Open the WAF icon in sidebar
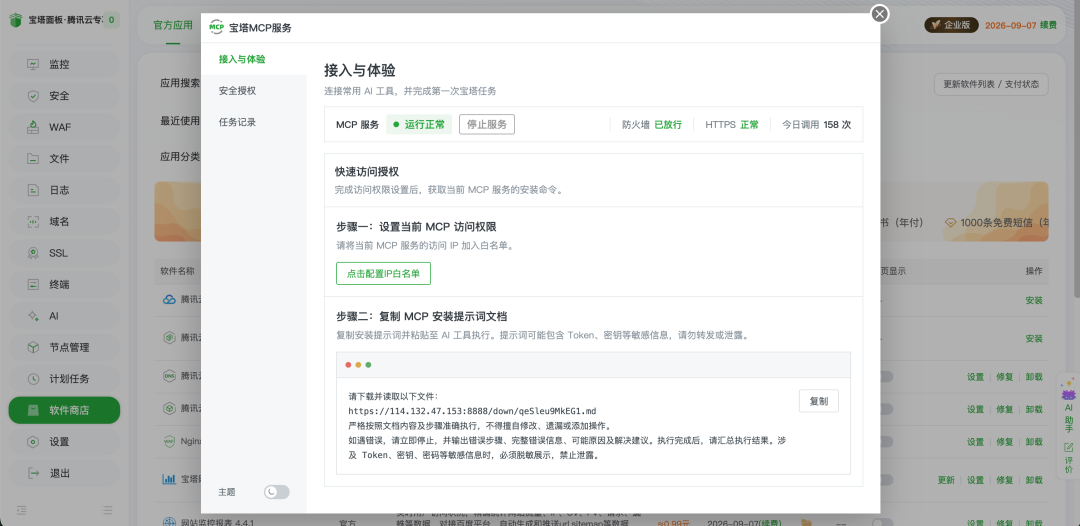 (32, 127)
